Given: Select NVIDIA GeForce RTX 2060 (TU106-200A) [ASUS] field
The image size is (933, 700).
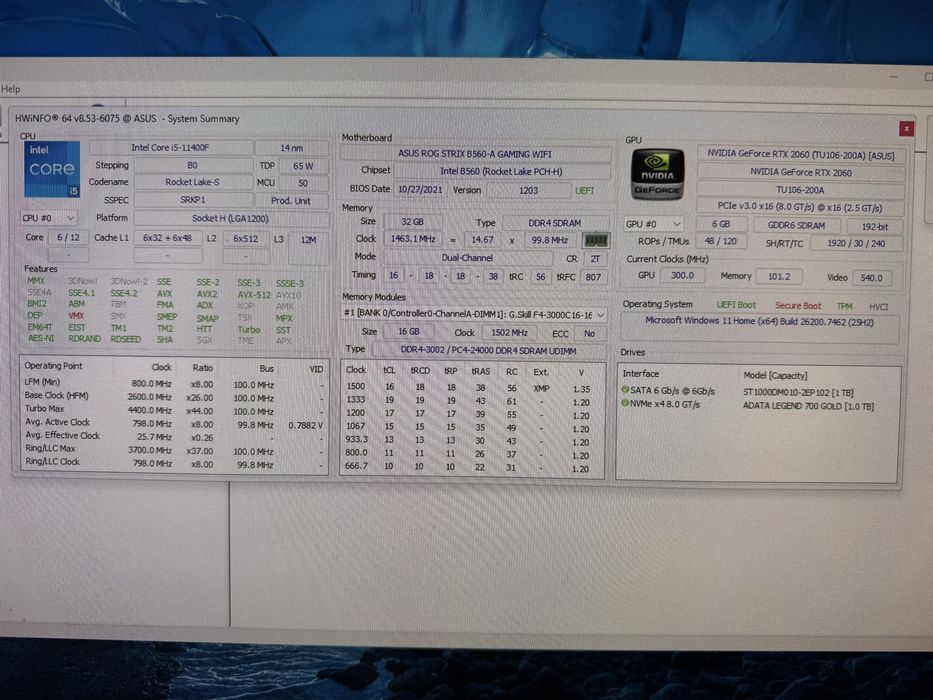Looking at the screenshot, I should tap(800, 155).
